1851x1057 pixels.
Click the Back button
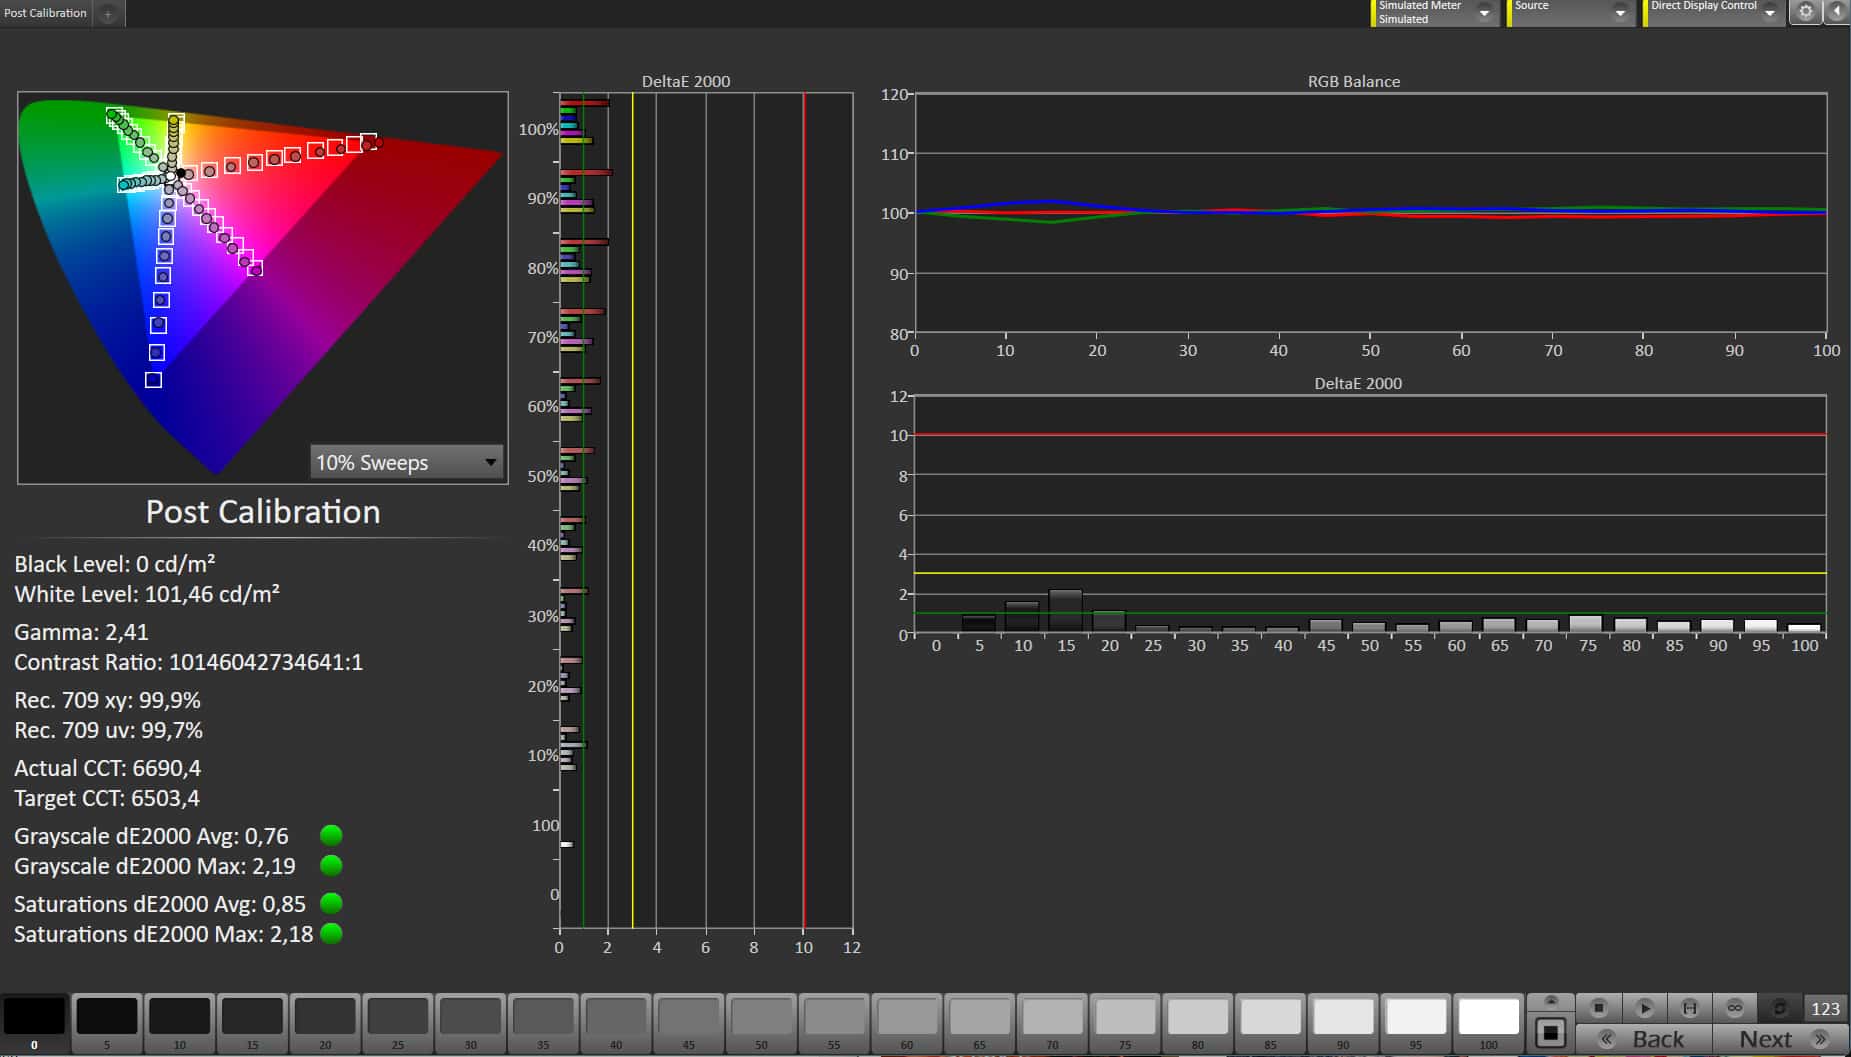(1644, 1039)
